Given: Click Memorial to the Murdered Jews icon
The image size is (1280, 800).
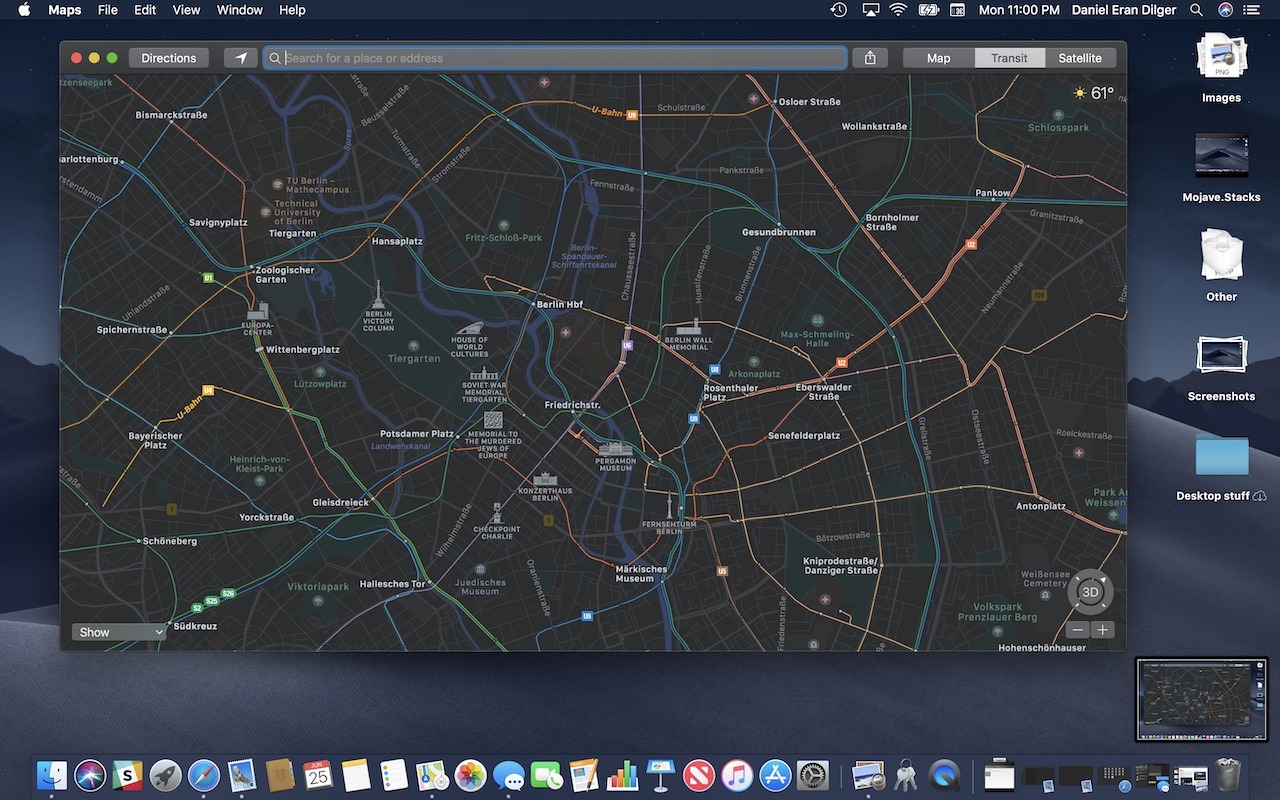Looking at the screenshot, I should tap(493, 421).
